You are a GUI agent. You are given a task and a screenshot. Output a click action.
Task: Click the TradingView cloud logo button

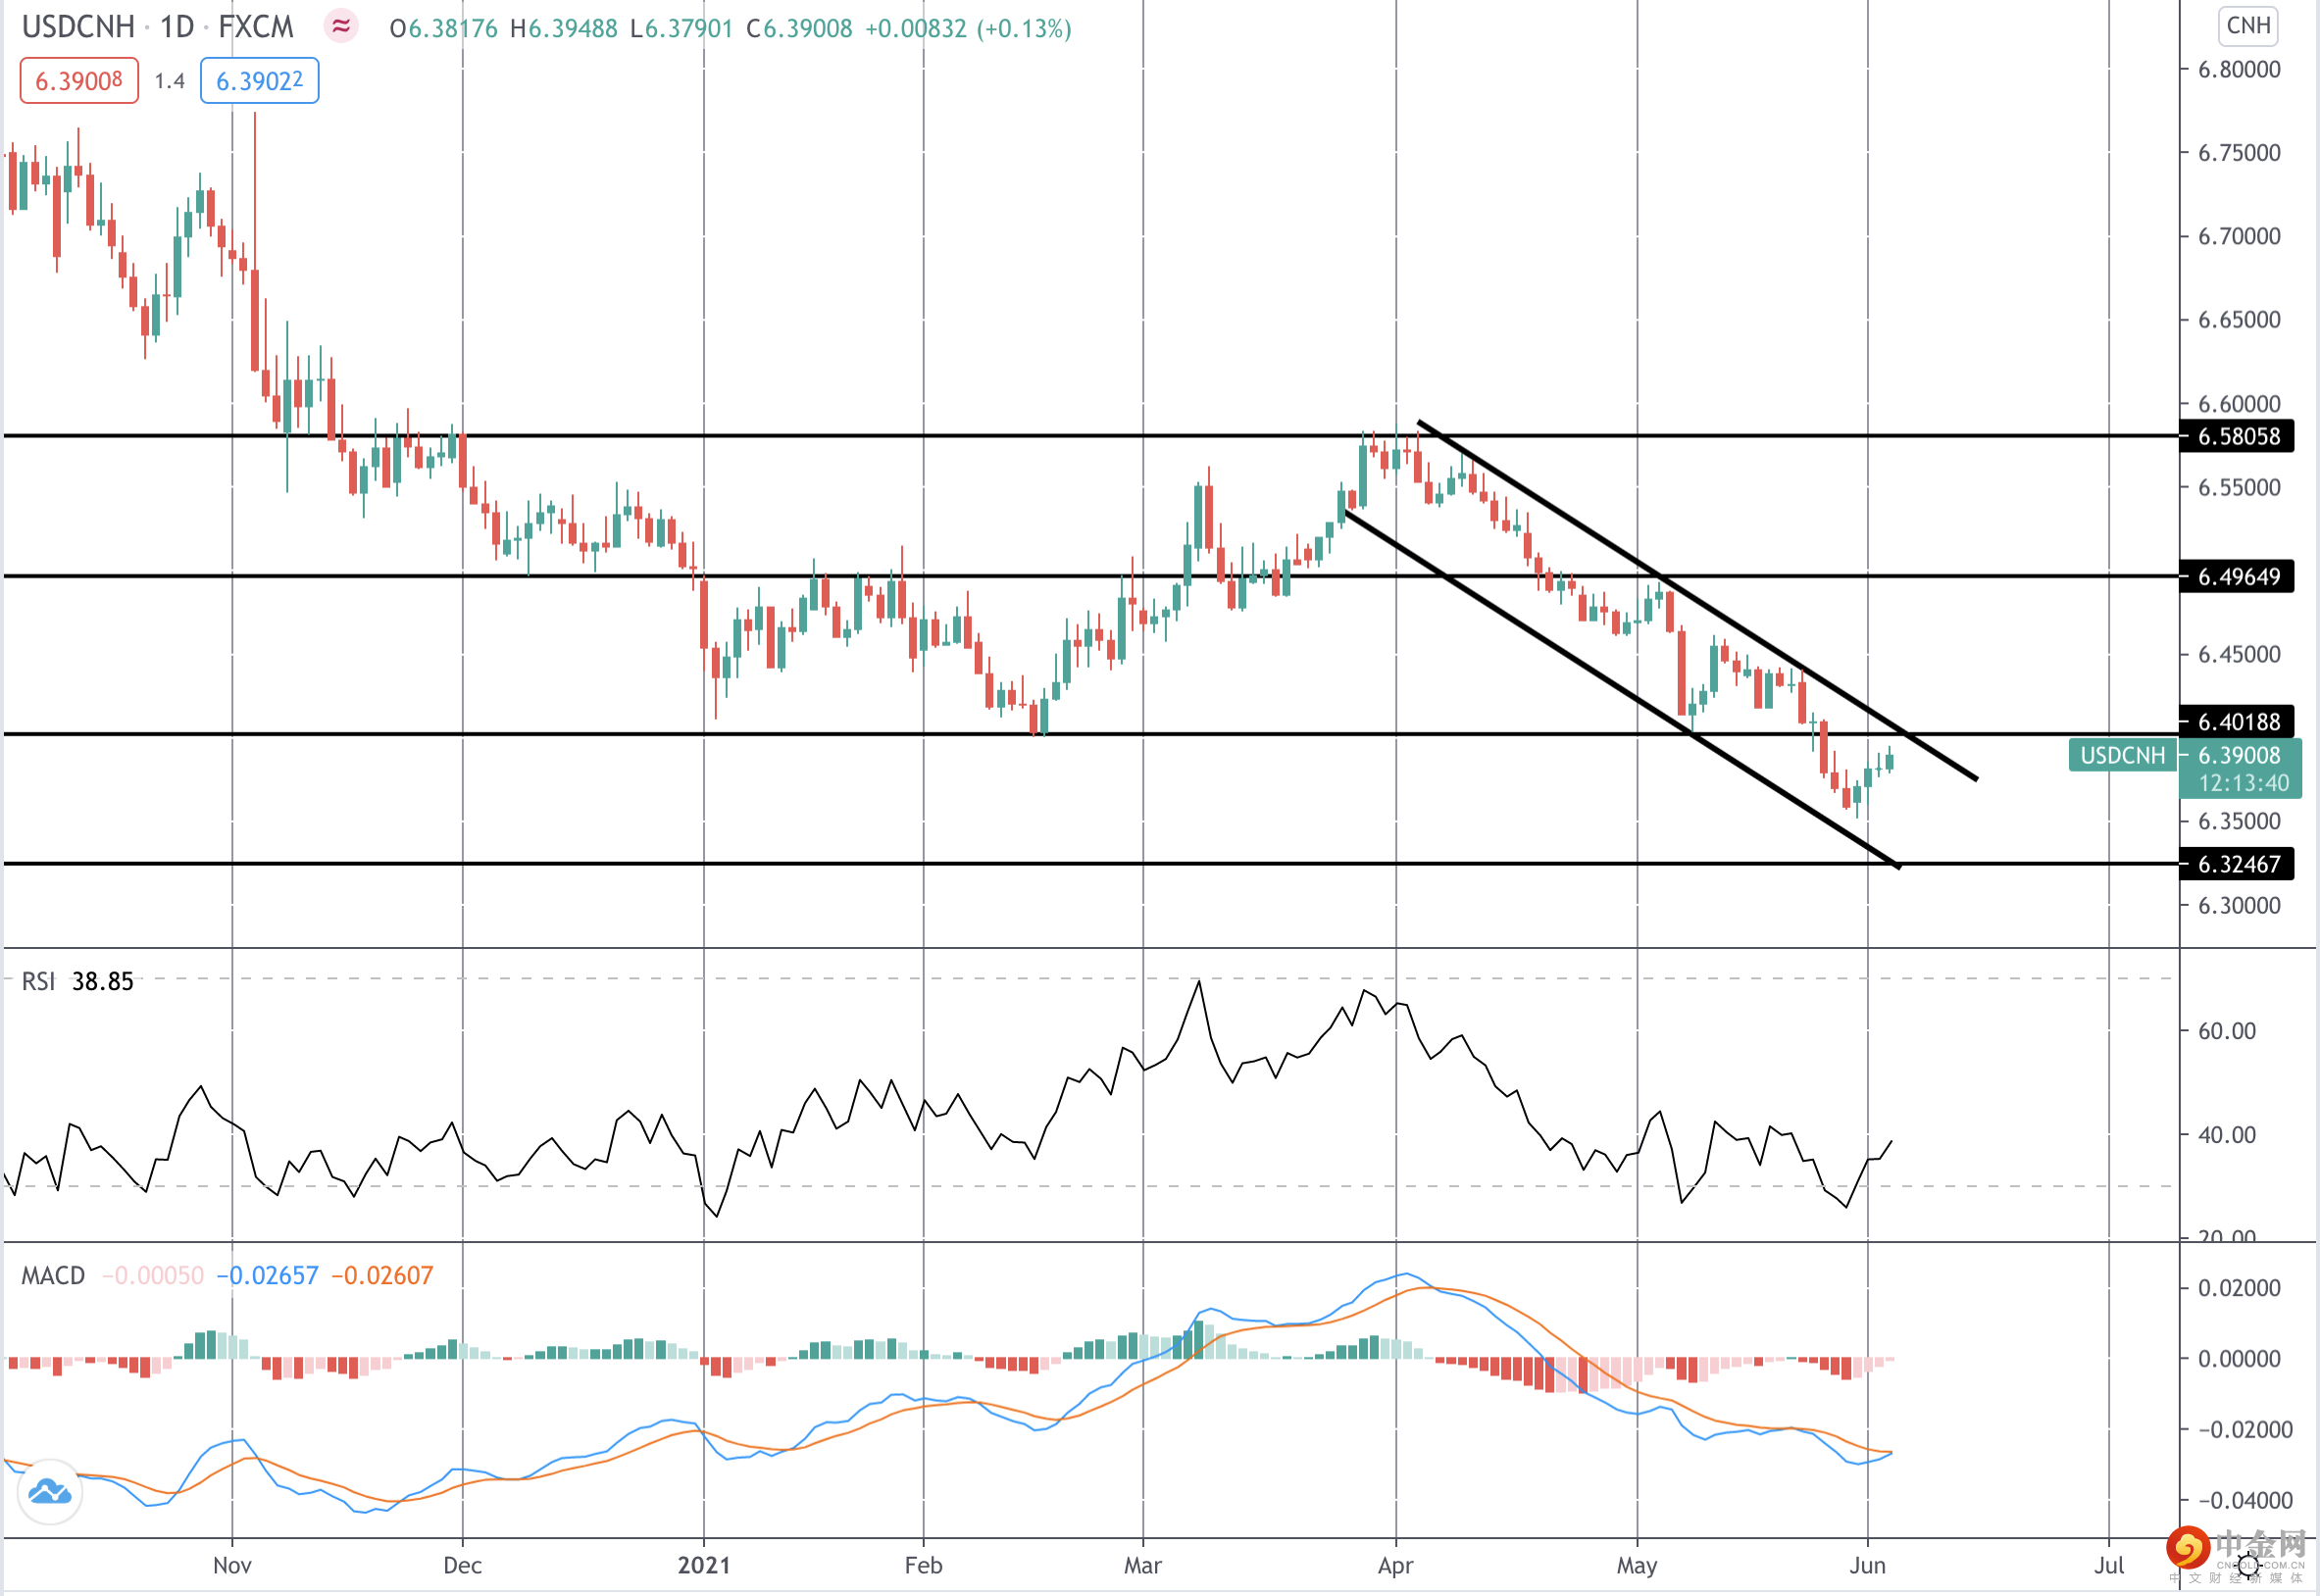(x=49, y=1493)
